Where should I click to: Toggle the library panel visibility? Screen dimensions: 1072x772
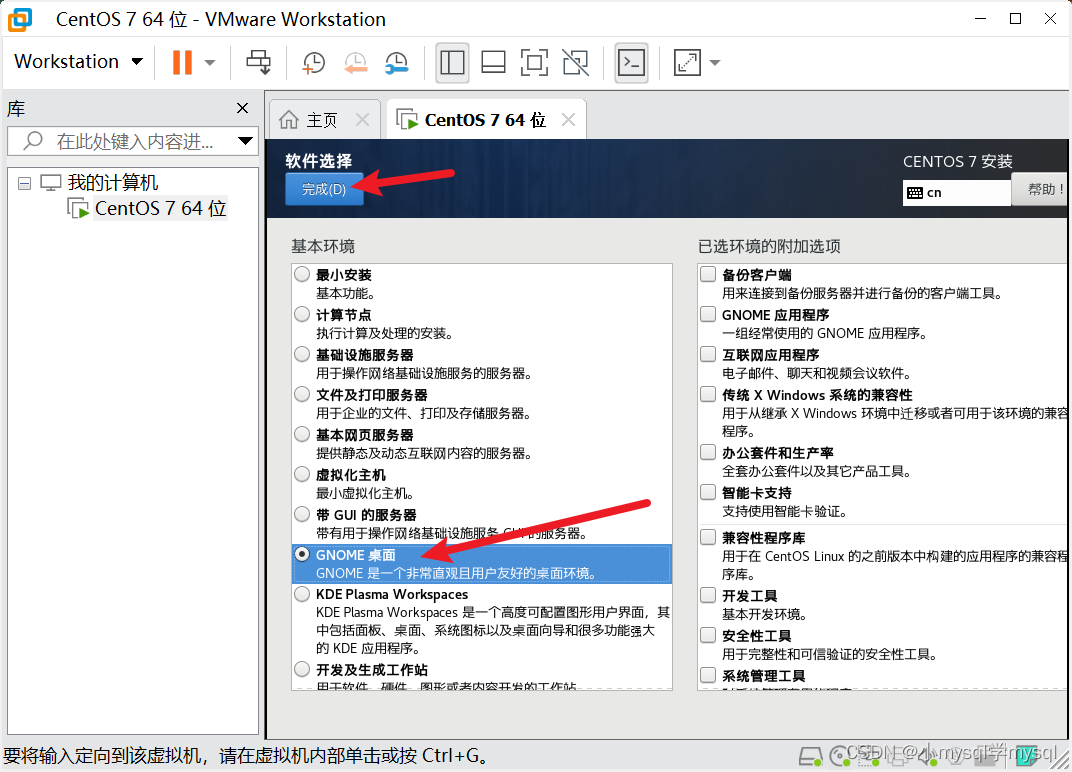coord(452,62)
